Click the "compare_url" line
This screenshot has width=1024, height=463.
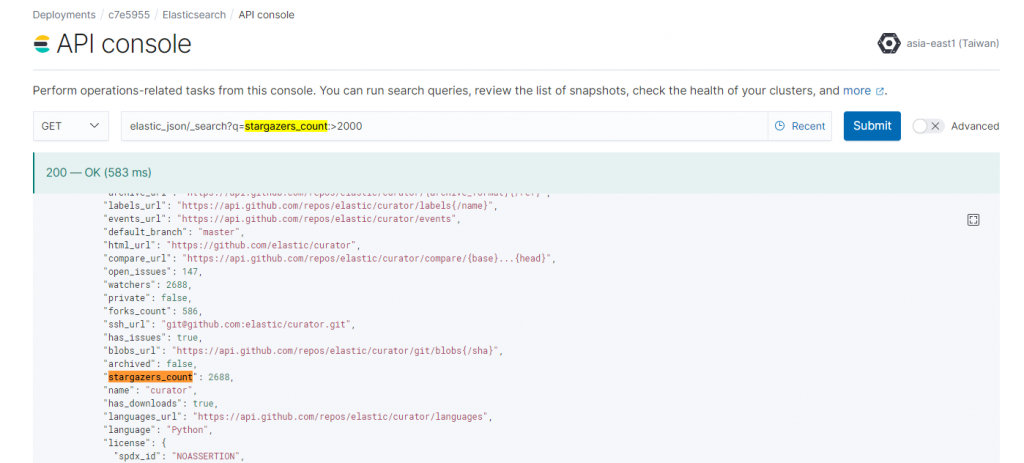point(330,259)
